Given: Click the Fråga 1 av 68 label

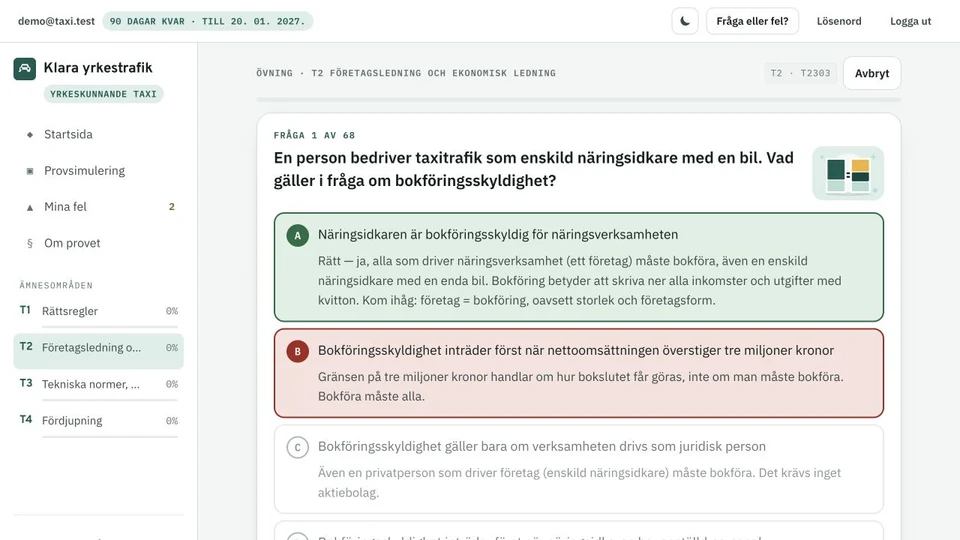Looking at the screenshot, I should point(314,135).
